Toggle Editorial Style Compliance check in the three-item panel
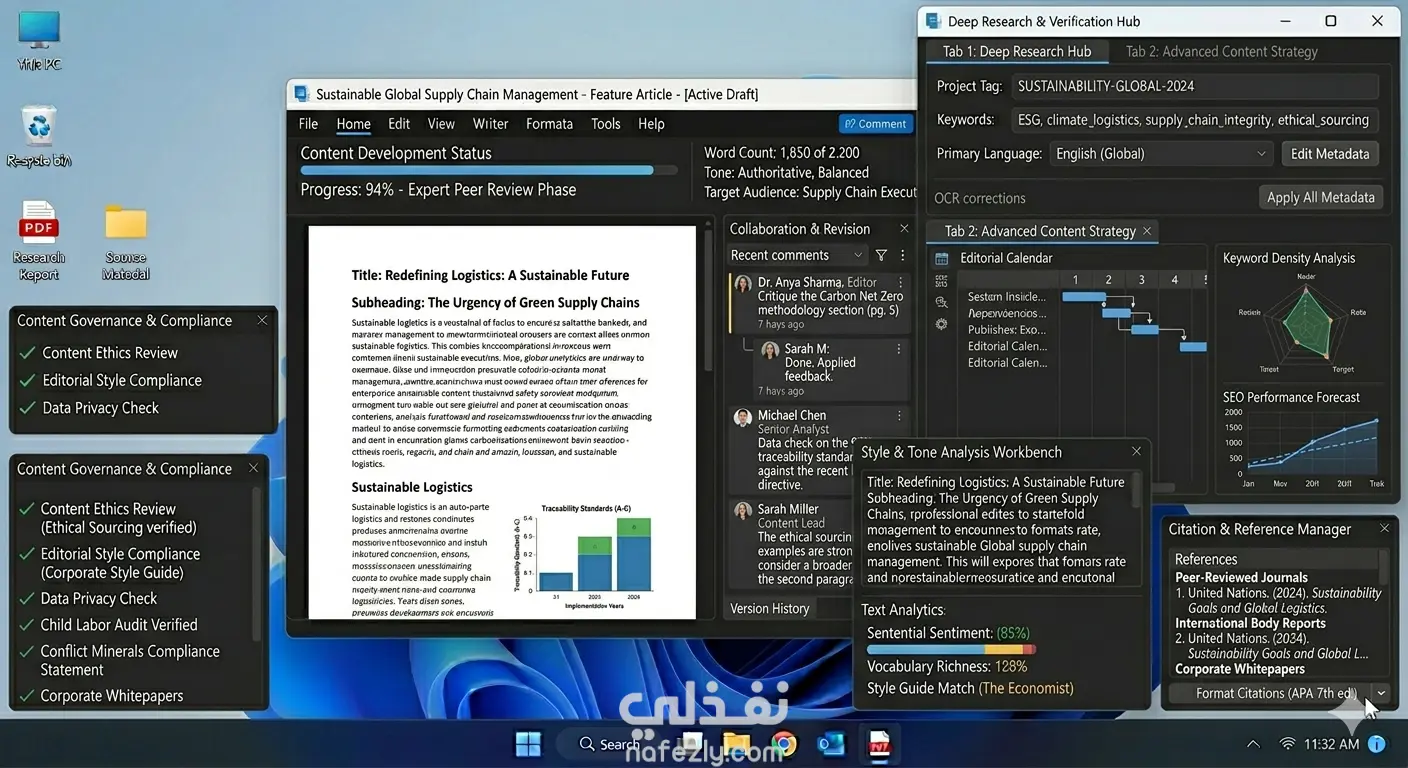The width and height of the screenshot is (1408, 768). coord(28,381)
